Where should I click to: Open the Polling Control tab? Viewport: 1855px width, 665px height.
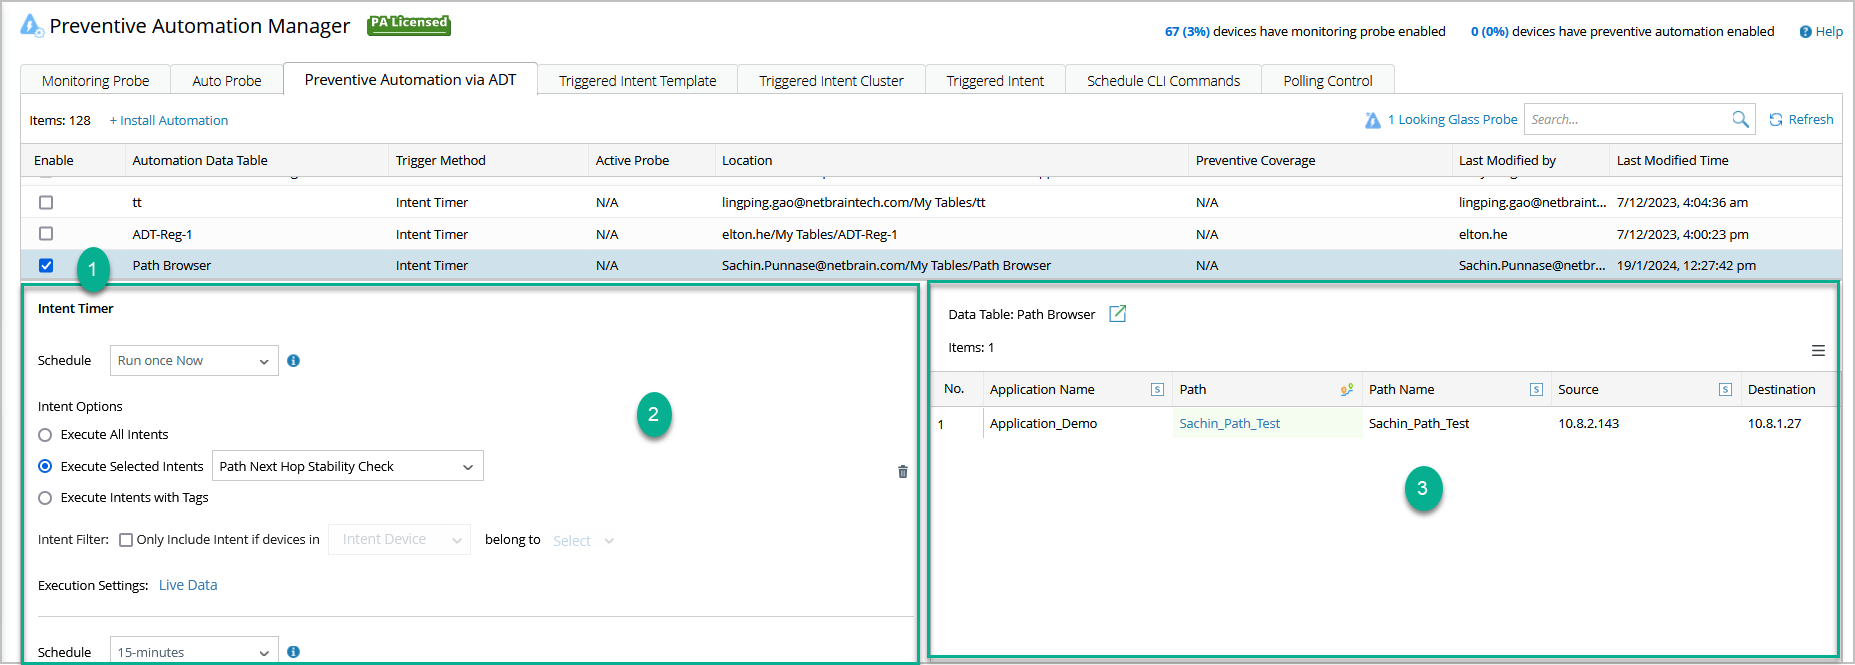click(1327, 81)
